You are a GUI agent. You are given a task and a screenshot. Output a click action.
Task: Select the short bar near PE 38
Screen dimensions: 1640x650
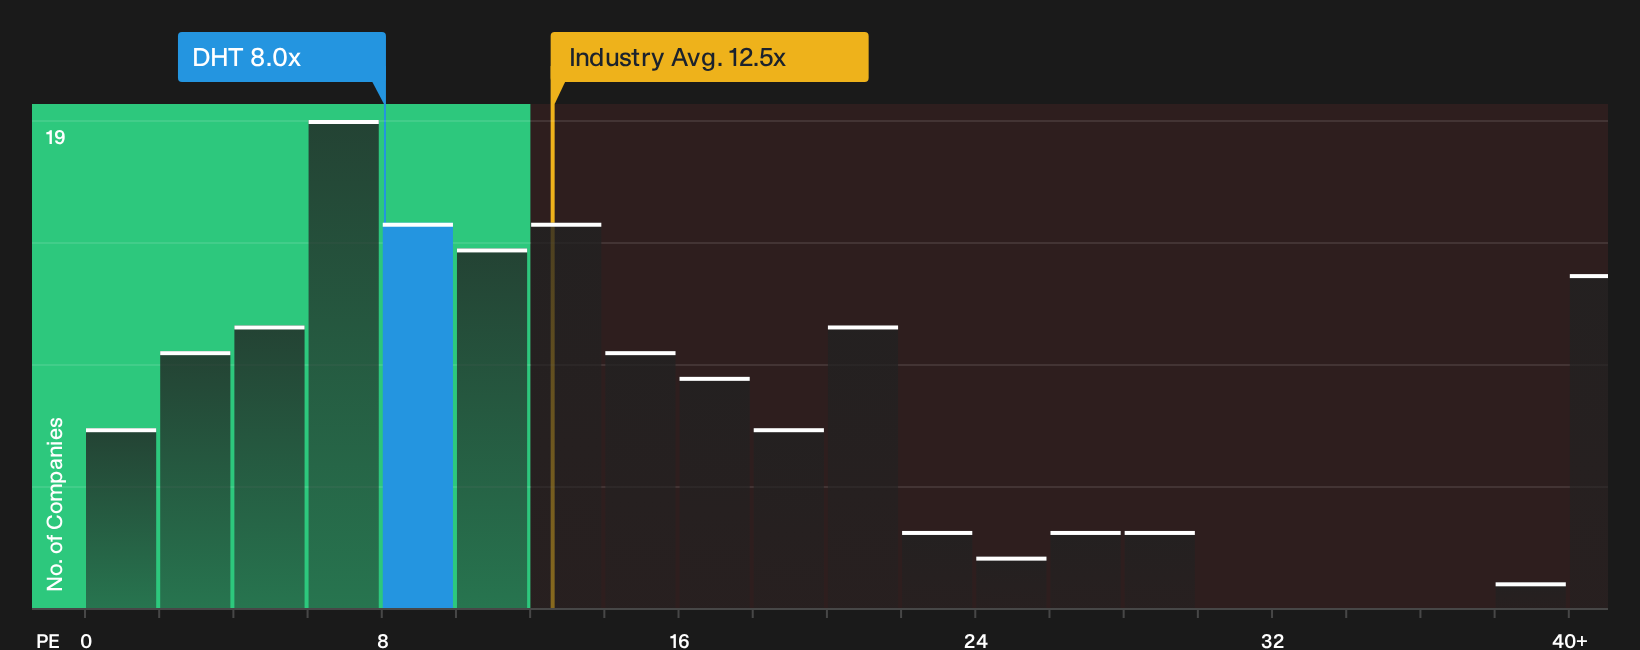point(1530,595)
